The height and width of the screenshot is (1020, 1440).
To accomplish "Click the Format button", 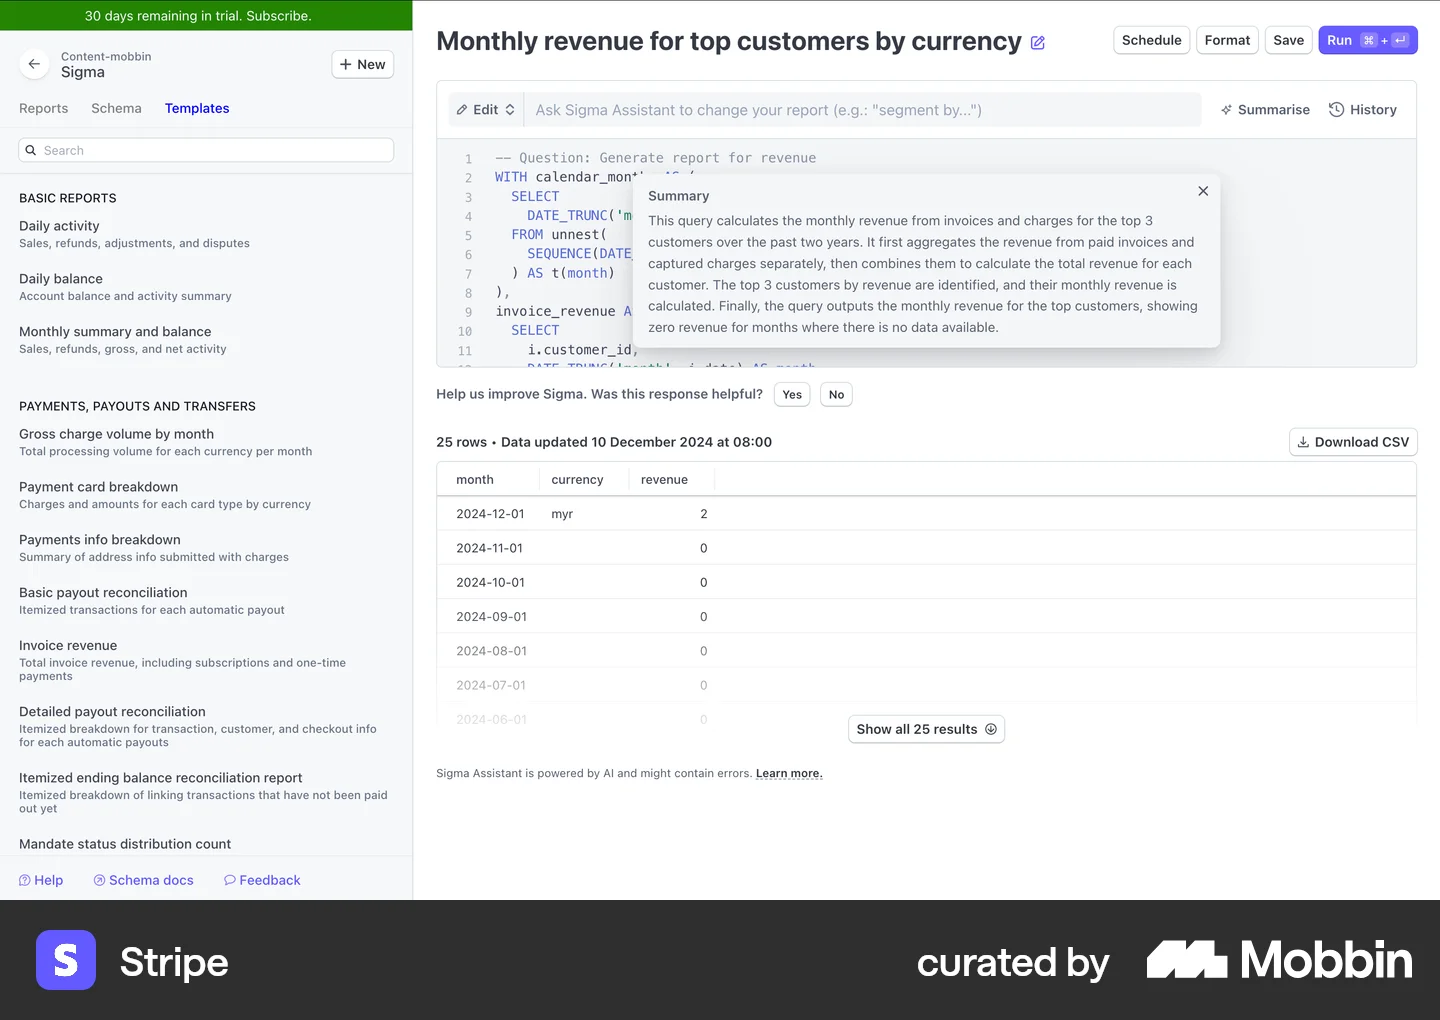I will click(x=1227, y=40).
